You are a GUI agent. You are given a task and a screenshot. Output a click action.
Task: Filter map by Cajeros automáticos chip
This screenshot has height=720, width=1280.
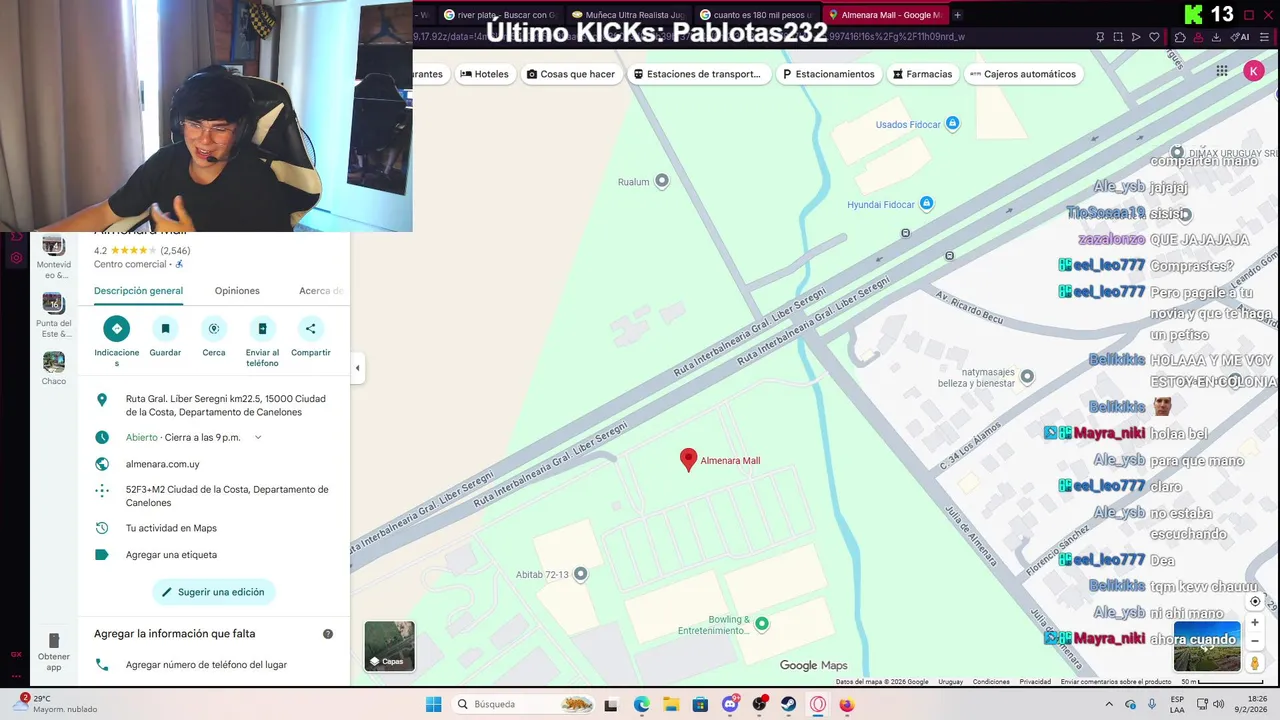[x=1023, y=74]
